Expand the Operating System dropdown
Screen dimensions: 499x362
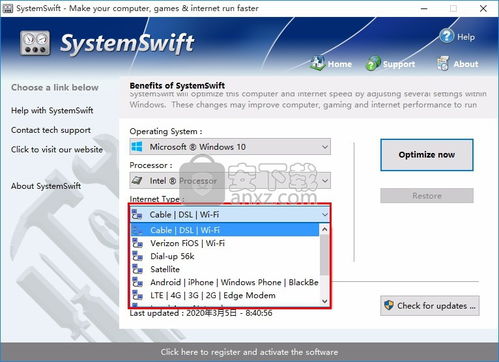[x=325, y=147]
